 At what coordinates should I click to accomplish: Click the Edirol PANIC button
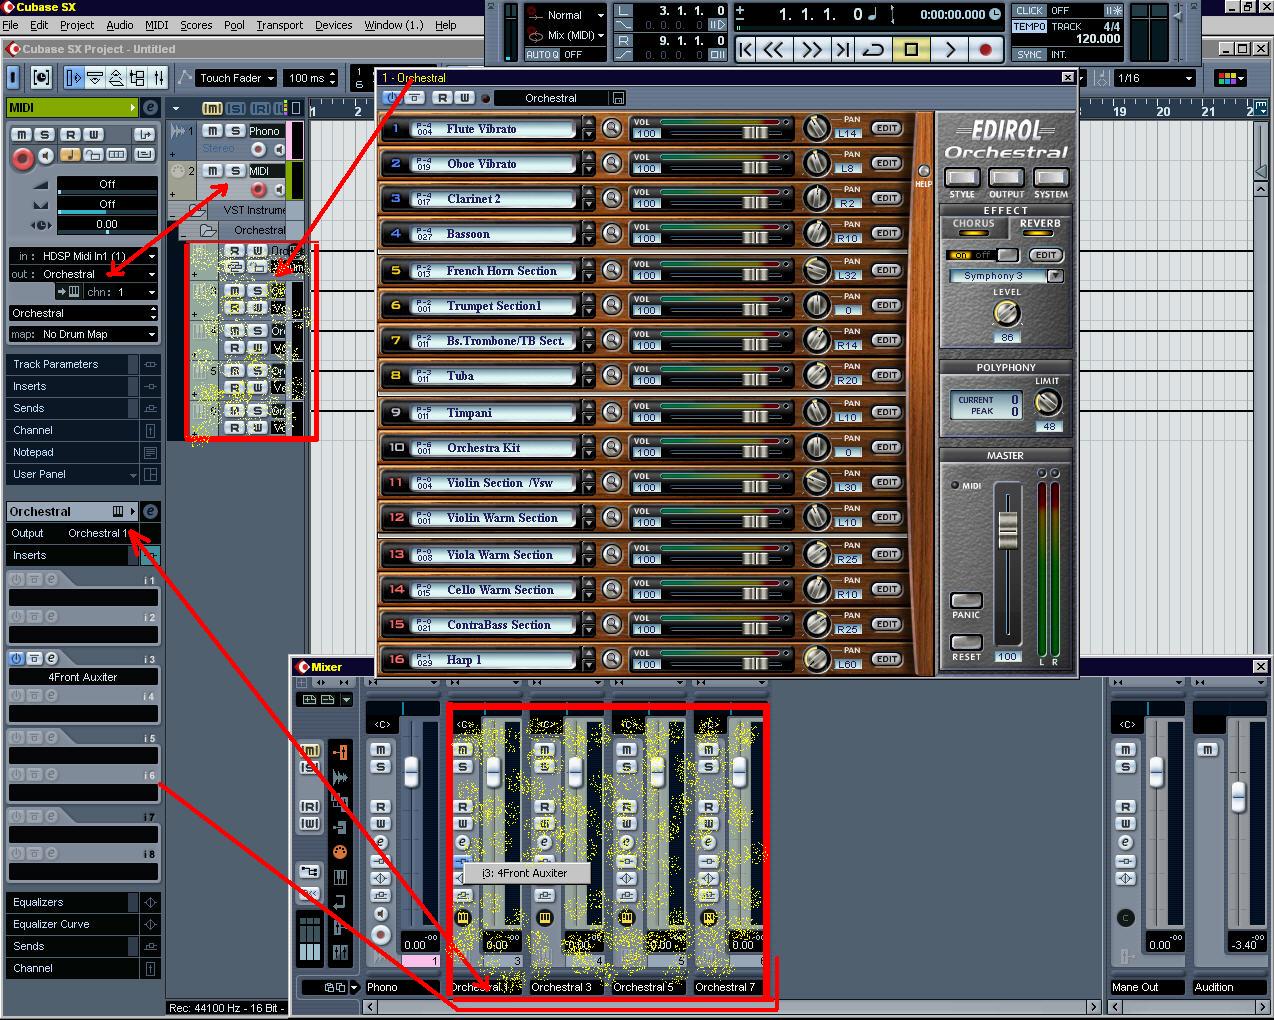tap(966, 601)
